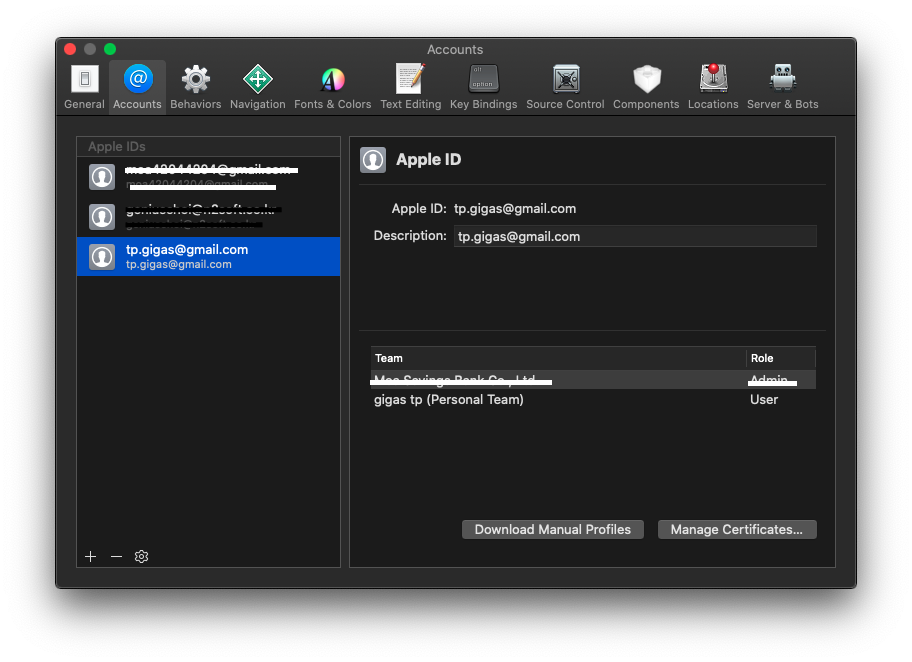Viewport: 912px width, 662px height.
Task: Select tp.gigas@gmail.com account in list
Action: (208, 257)
